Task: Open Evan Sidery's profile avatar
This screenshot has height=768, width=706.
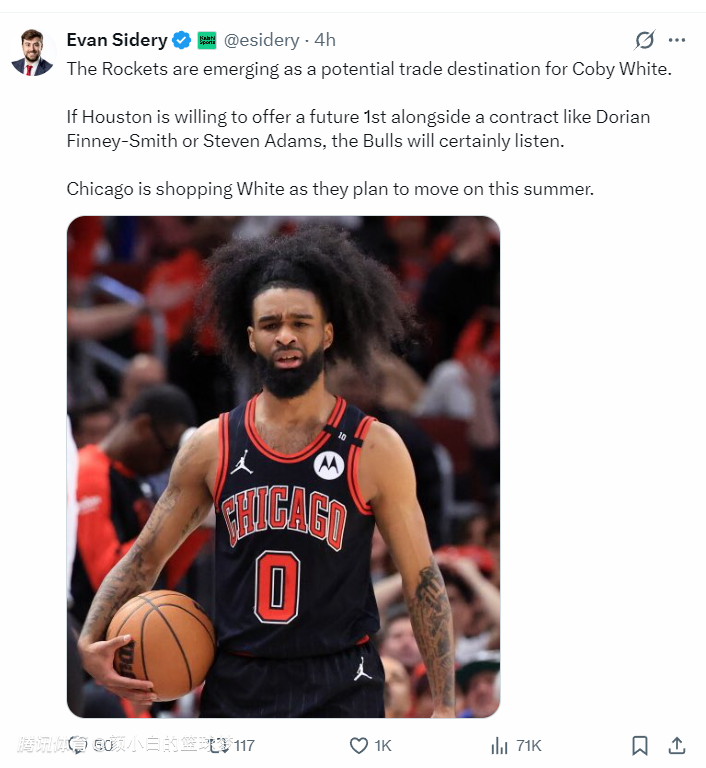Action: point(32,52)
